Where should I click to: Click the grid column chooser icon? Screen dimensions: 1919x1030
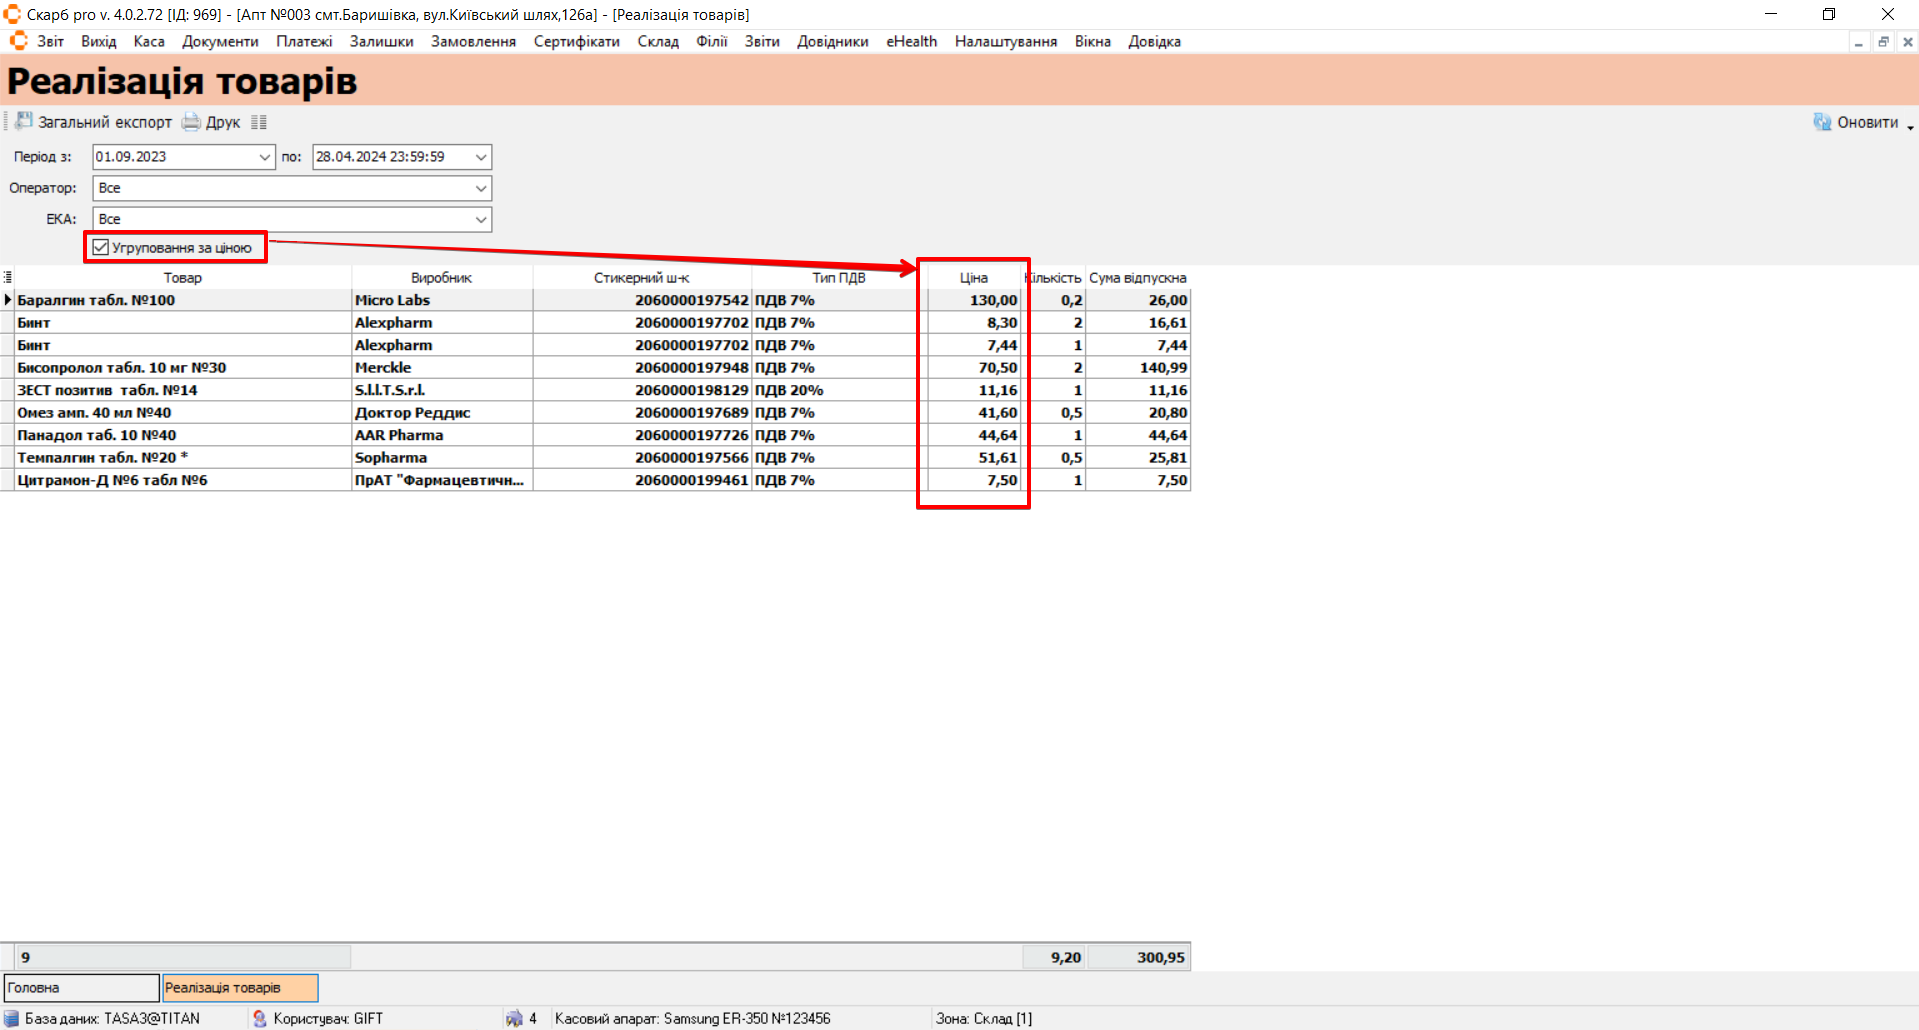coord(7,277)
